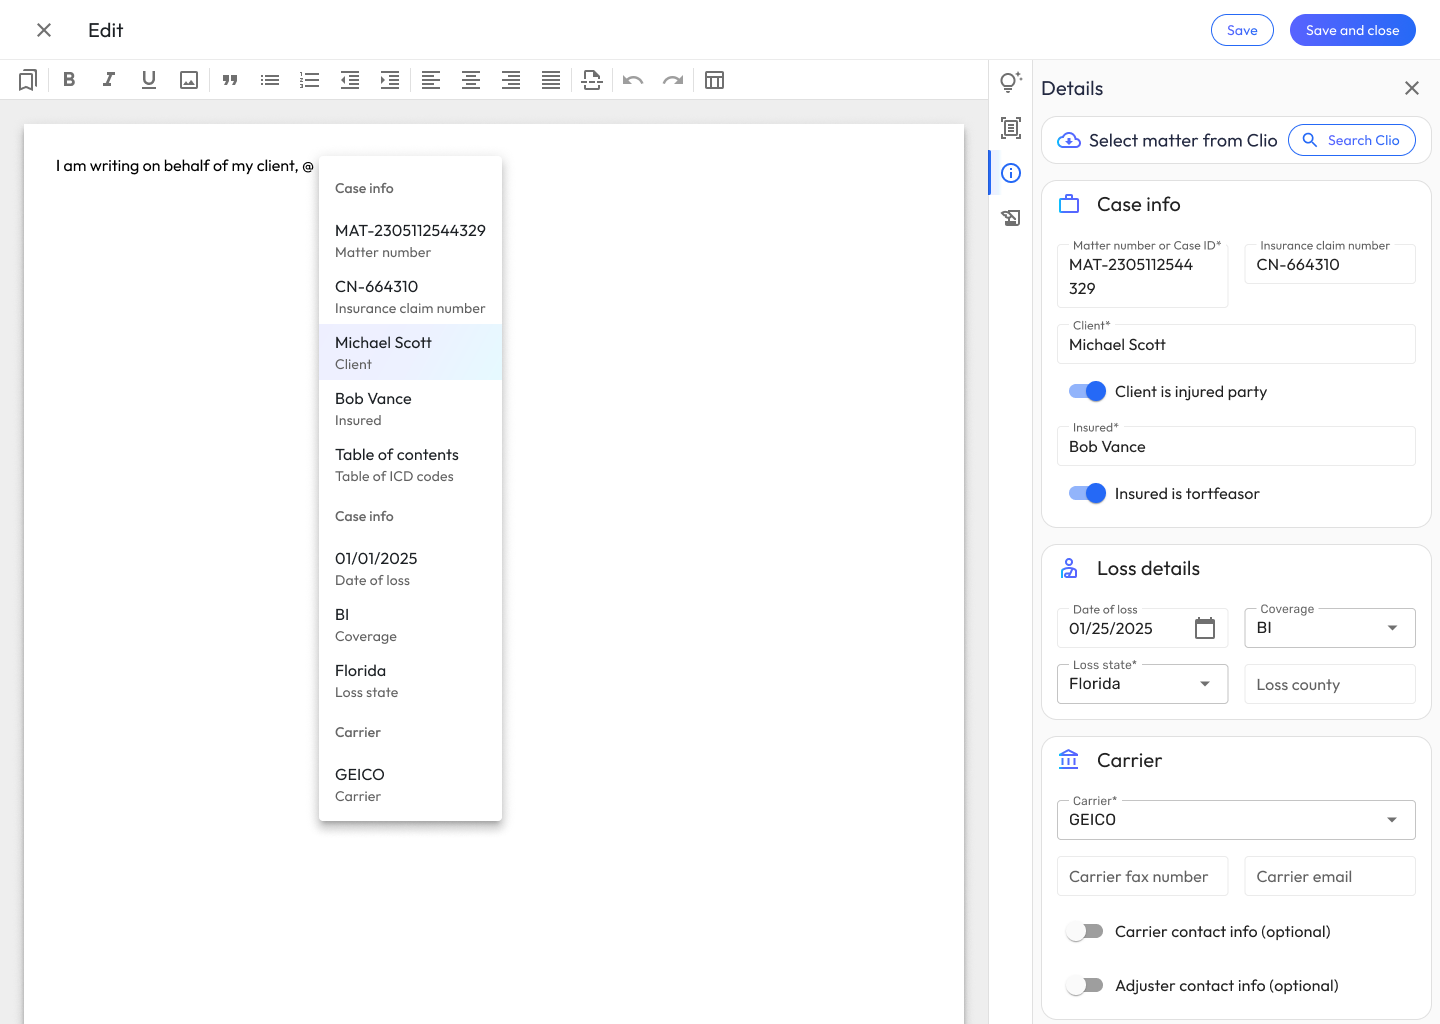Click the Carrier email field
The width and height of the screenshot is (1440, 1024).
point(1330,876)
